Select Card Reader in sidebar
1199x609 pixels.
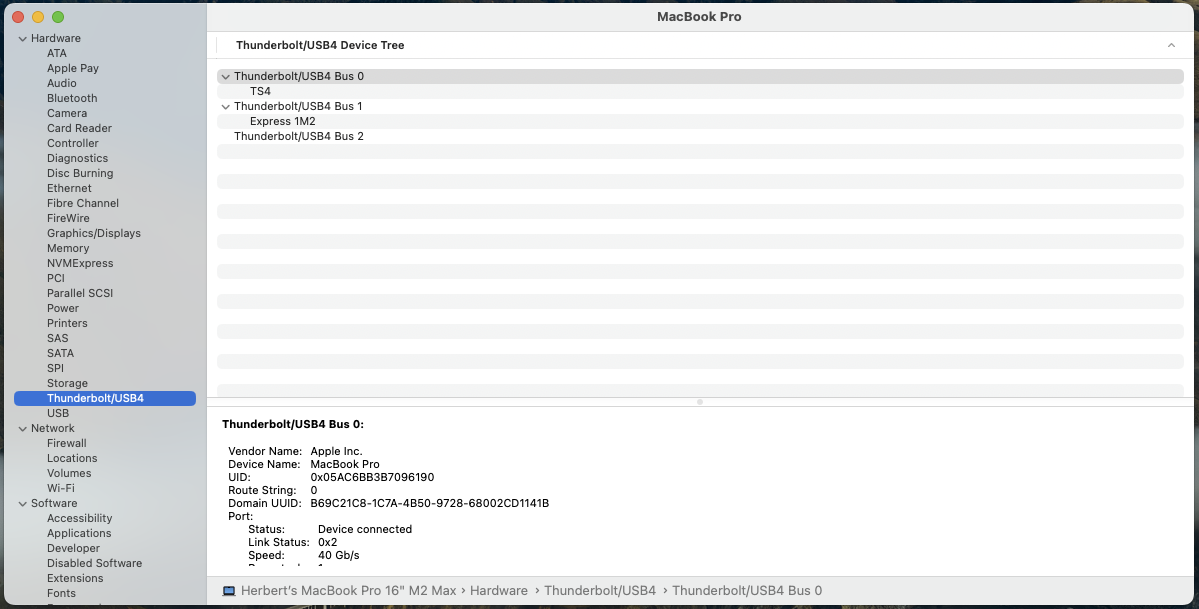[x=79, y=128]
